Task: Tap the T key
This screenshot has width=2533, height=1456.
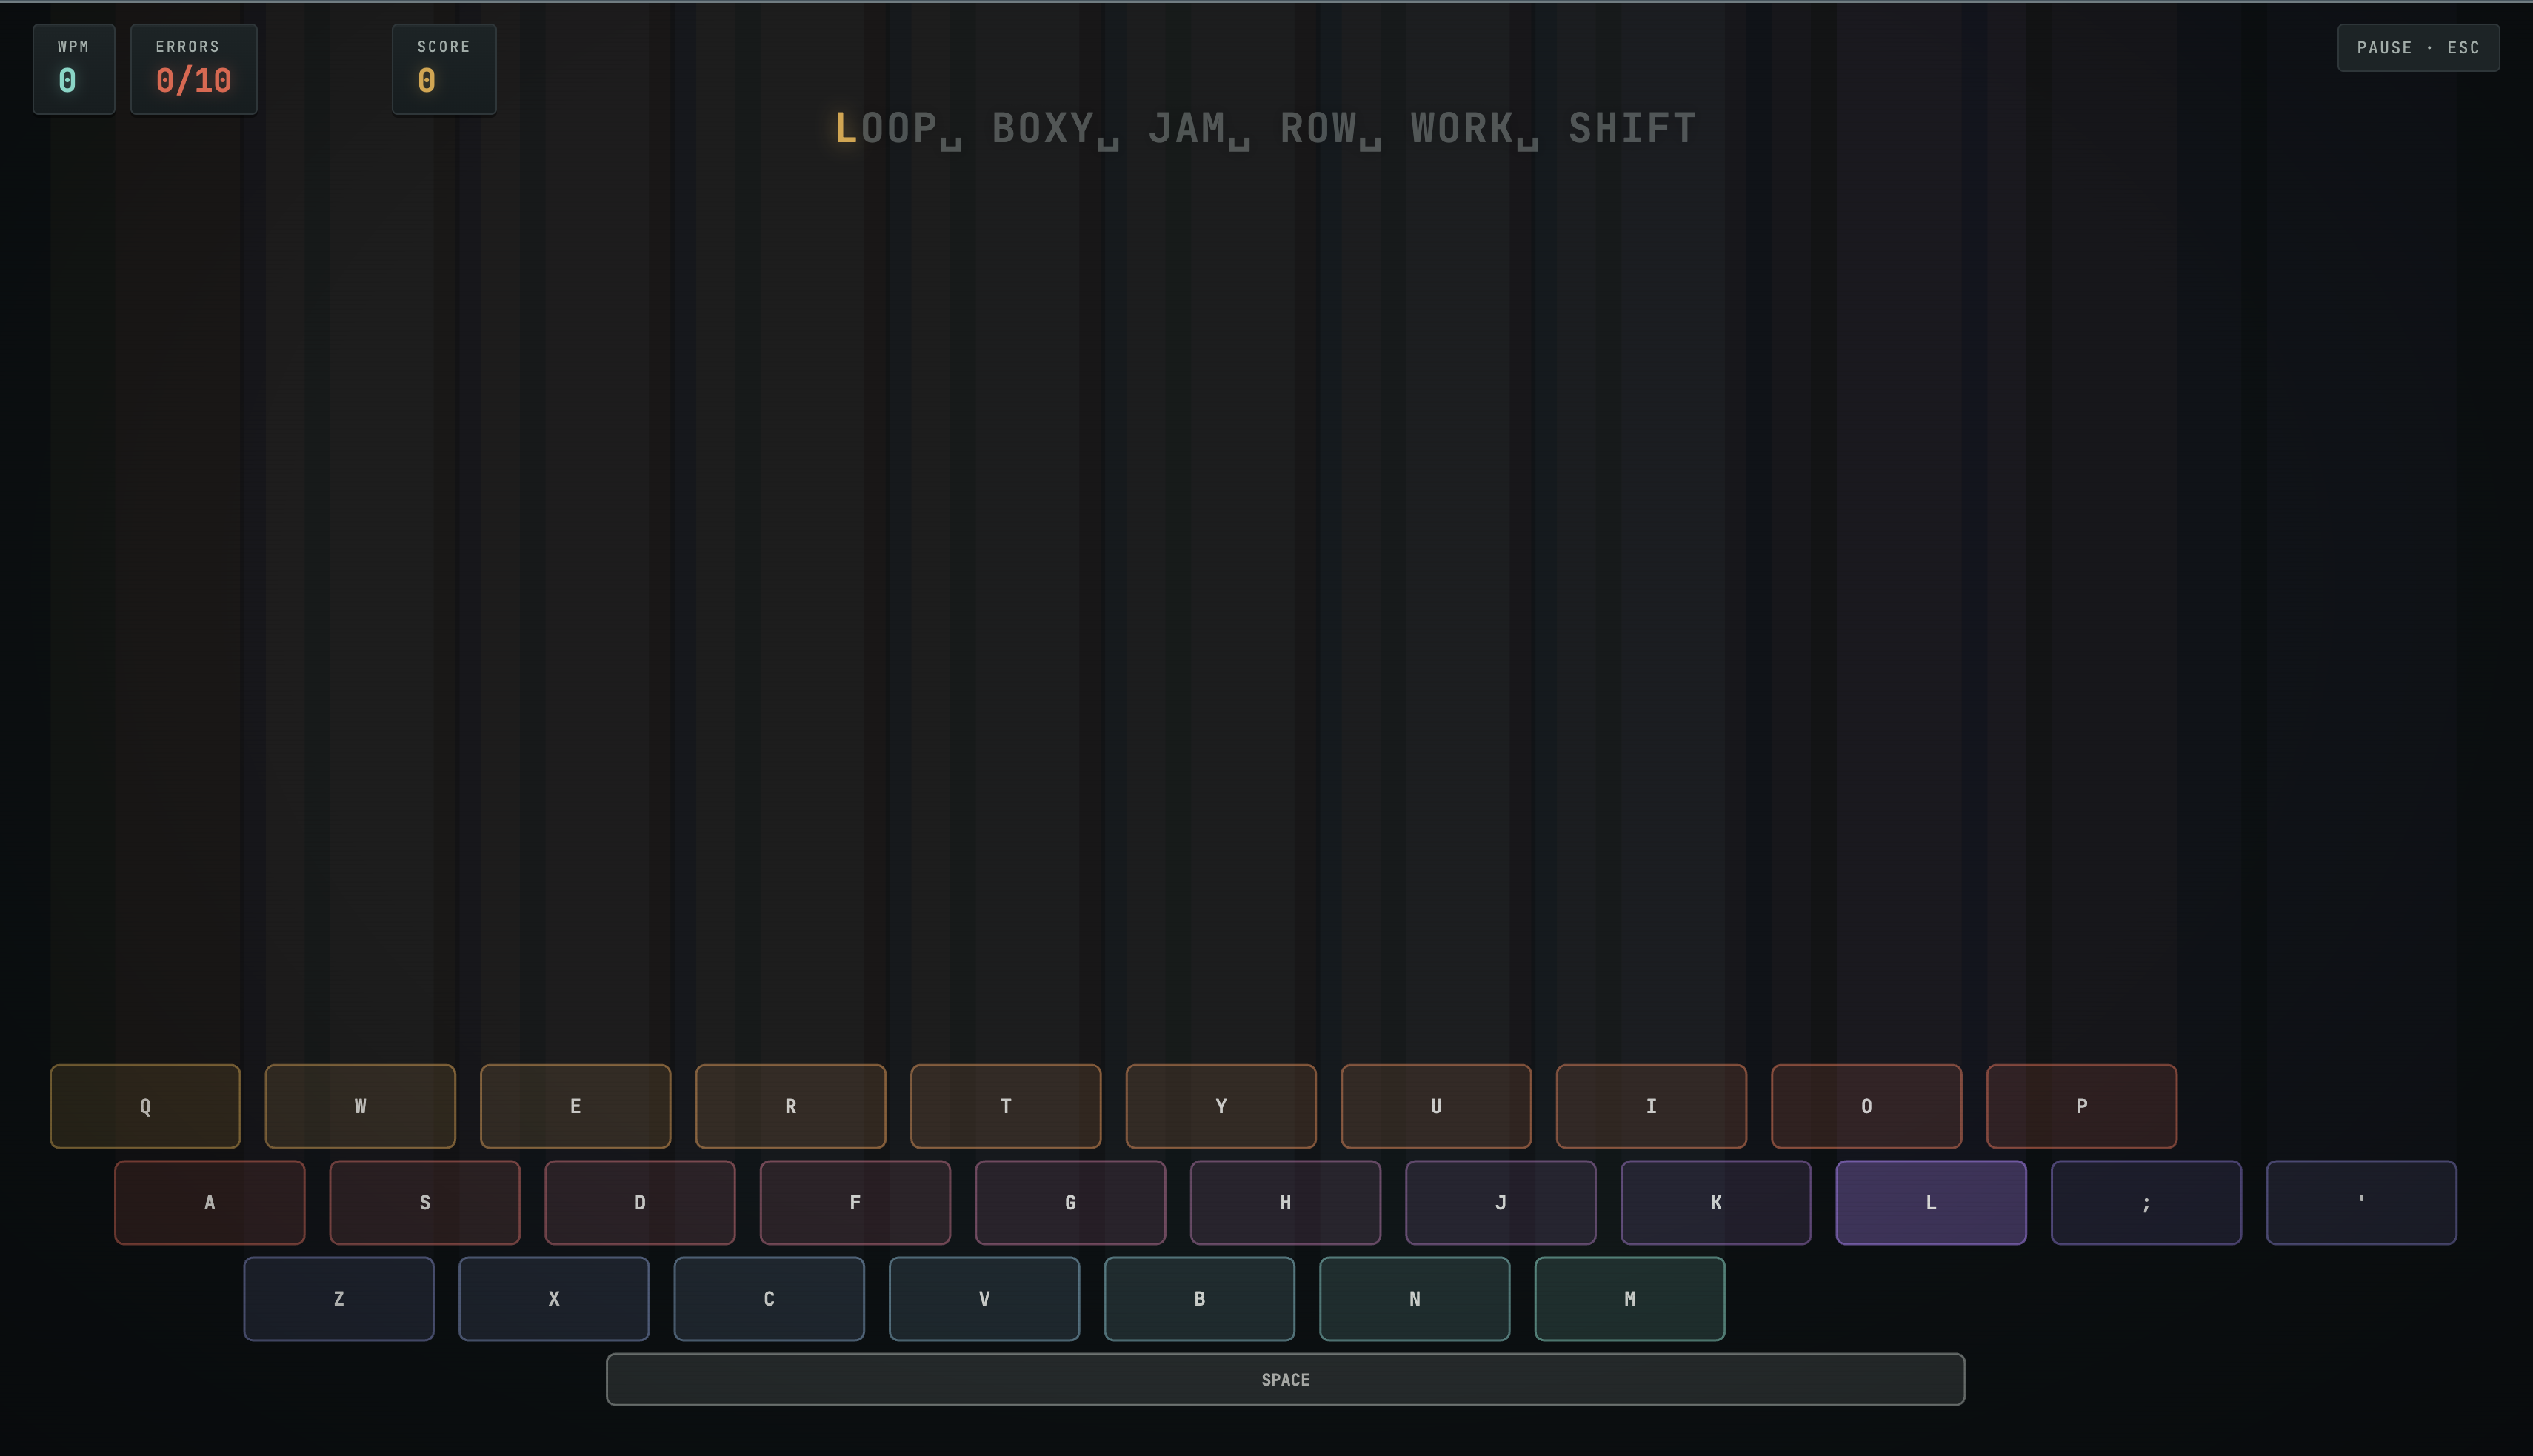Action: pos(1006,1106)
